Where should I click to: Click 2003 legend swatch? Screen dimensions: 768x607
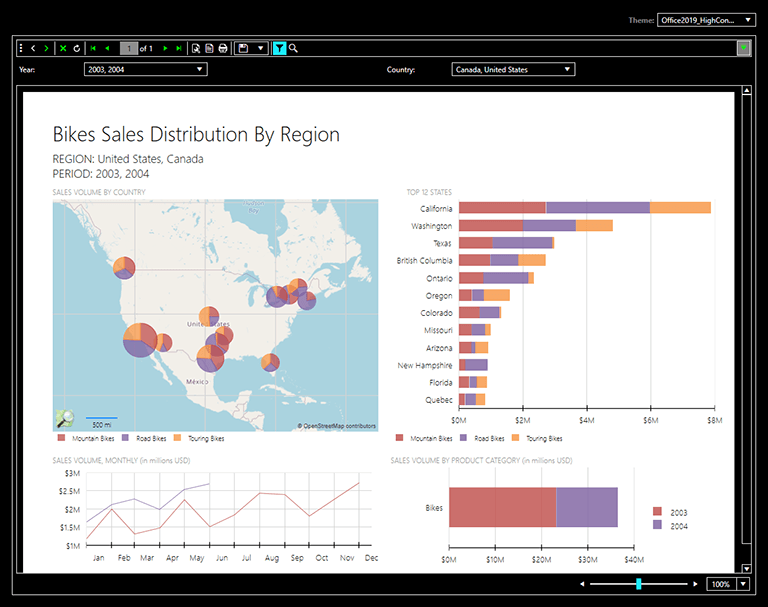pyautogui.click(x=657, y=511)
